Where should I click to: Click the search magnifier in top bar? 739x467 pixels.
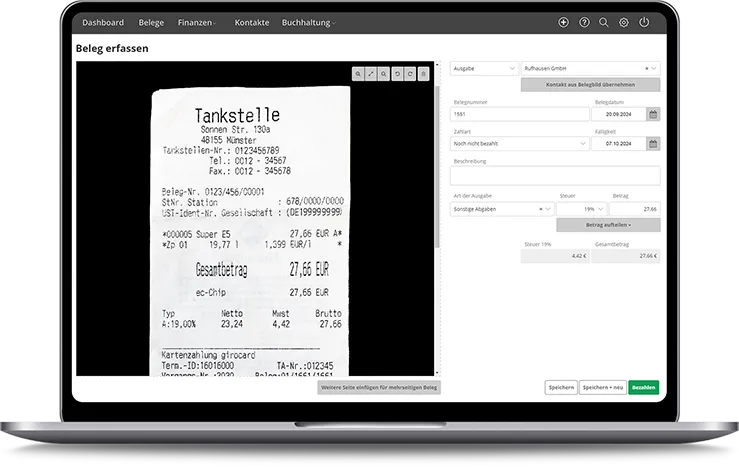pyautogui.click(x=604, y=22)
